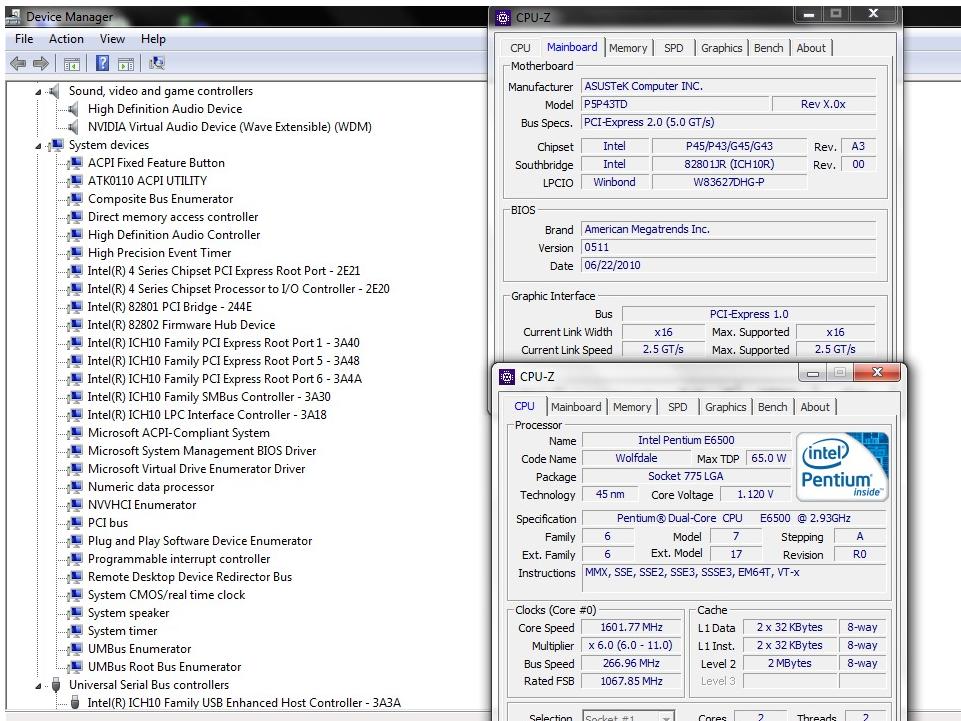Click the ASUSTeK Computer INC. manufacturer field
The image size is (961, 721).
click(727, 86)
